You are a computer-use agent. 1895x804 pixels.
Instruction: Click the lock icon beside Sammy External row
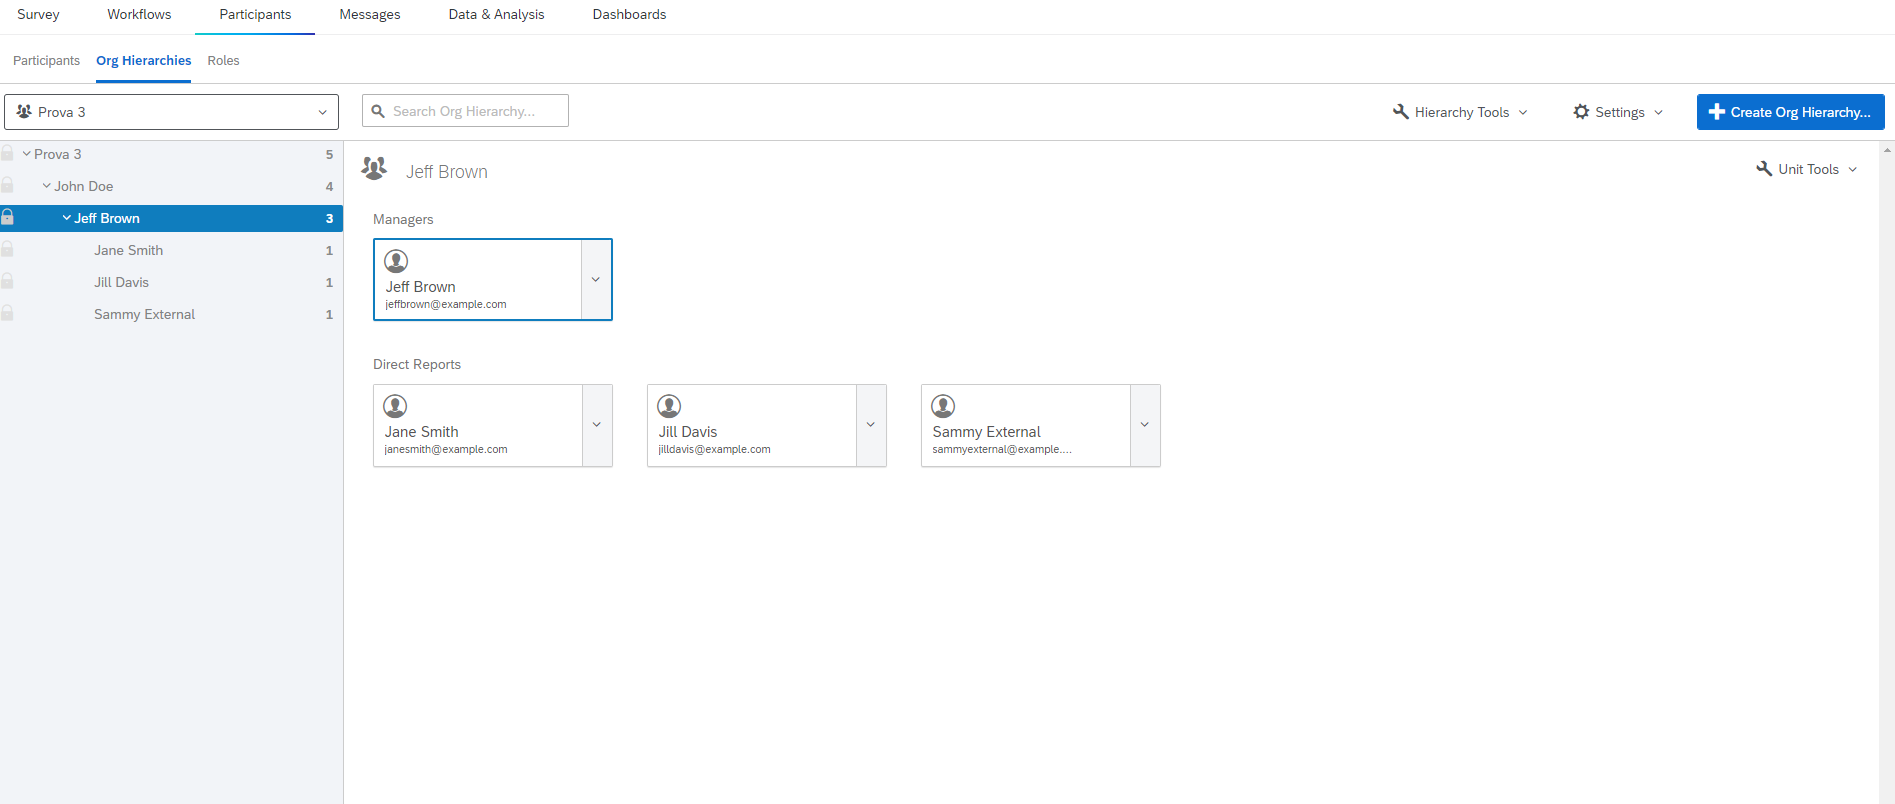click(7, 314)
